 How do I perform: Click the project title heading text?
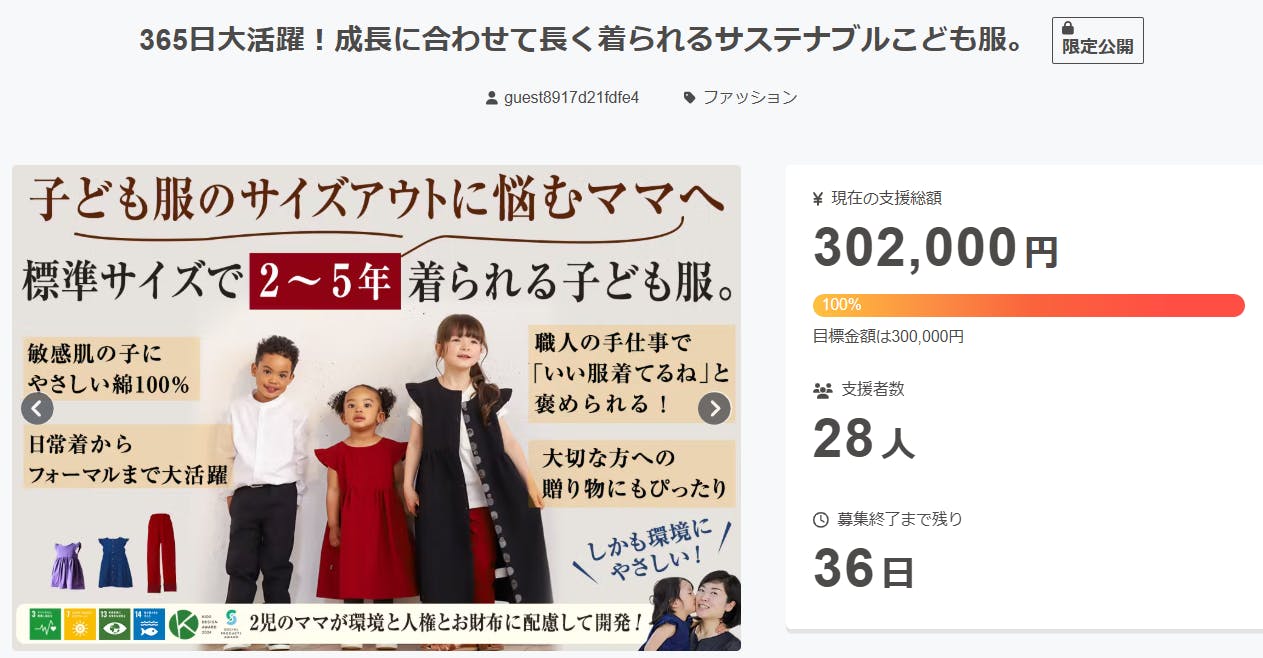(x=581, y=40)
